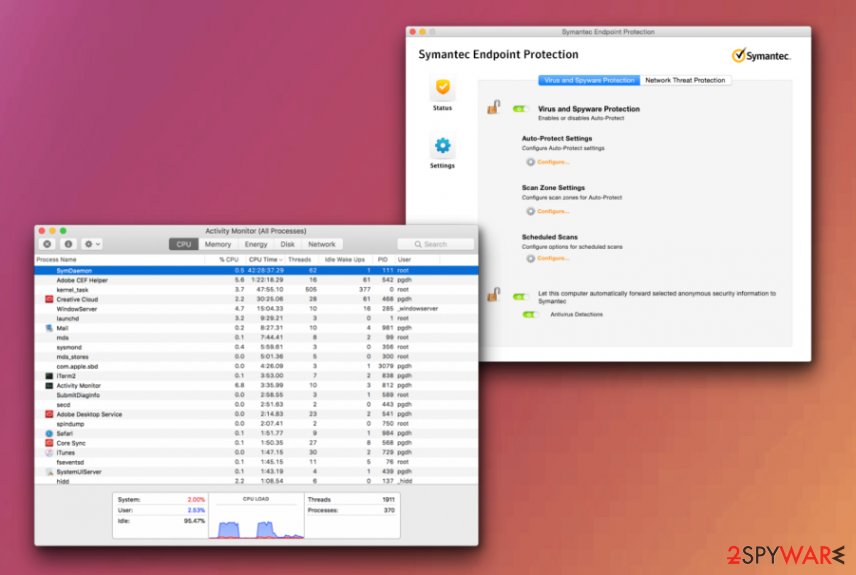Select the com.apple.sbd process row
The height and width of the screenshot is (575, 856).
point(256,366)
